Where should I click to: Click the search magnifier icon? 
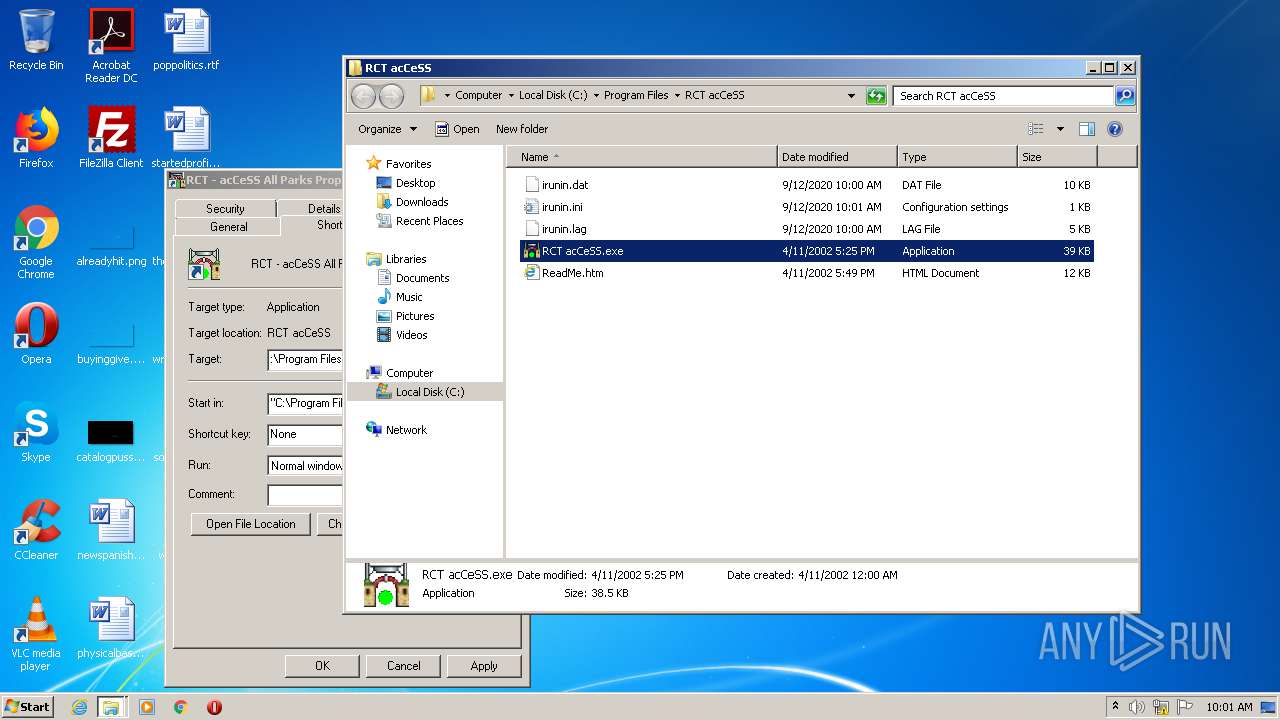pos(1125,96)
